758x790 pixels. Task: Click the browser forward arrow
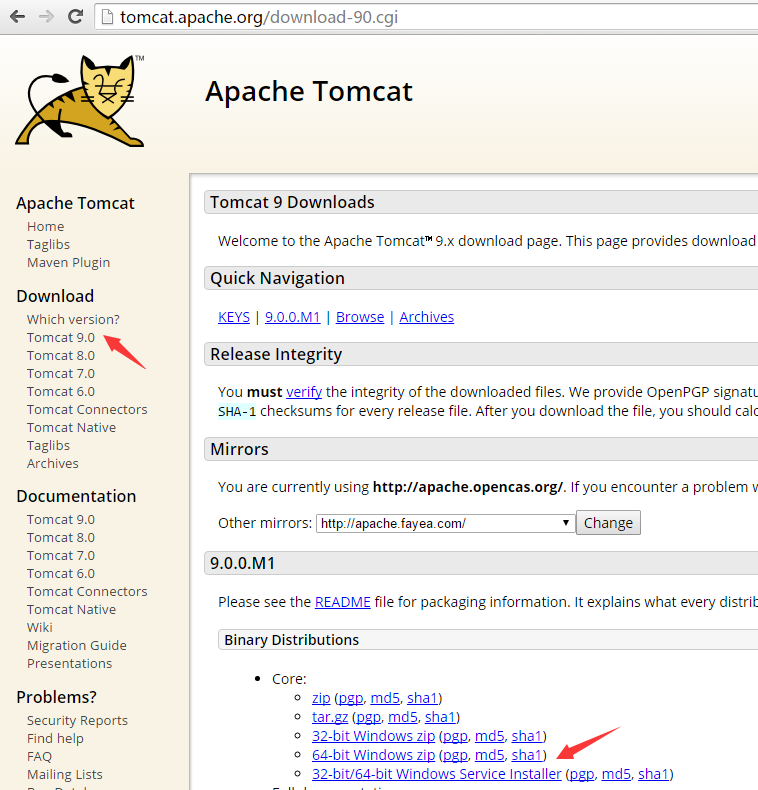46,17
